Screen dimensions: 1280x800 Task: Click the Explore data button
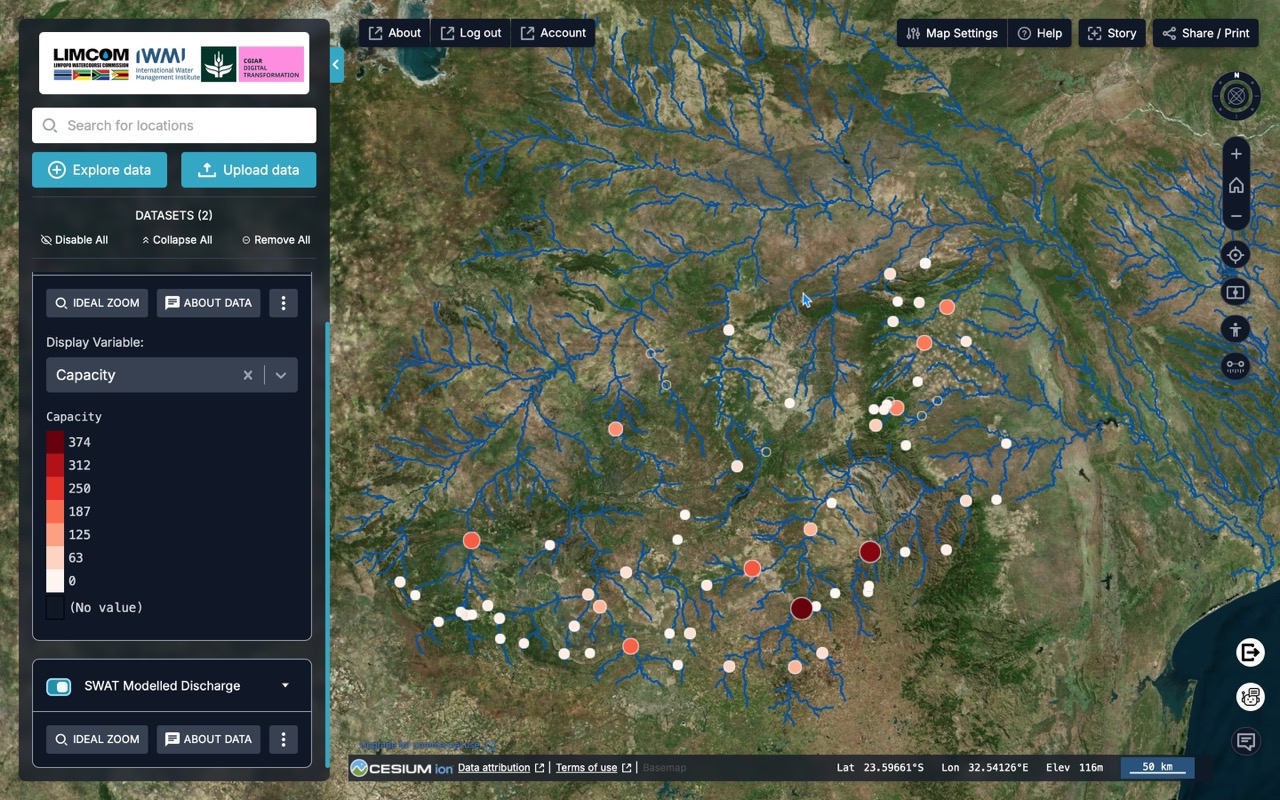tap(99, 170)
